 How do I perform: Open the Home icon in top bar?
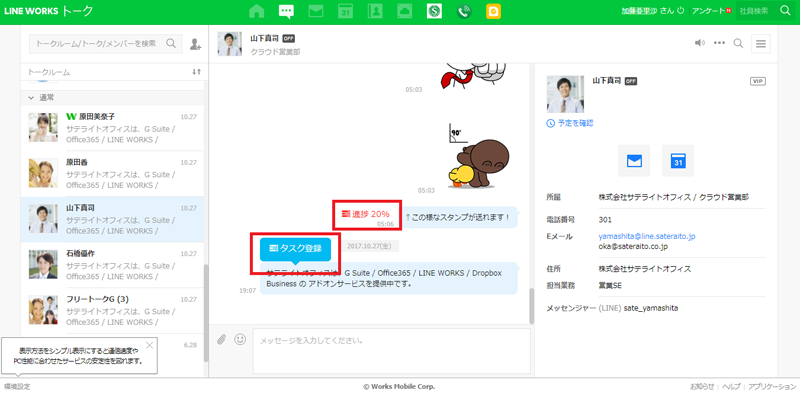[x=256, y=11]
